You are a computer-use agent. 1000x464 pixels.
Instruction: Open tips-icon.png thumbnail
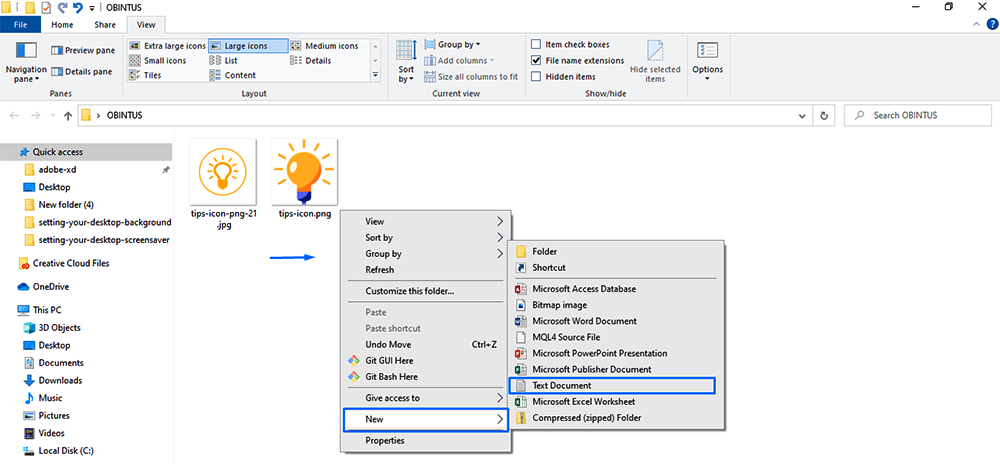tap(304, 172)
